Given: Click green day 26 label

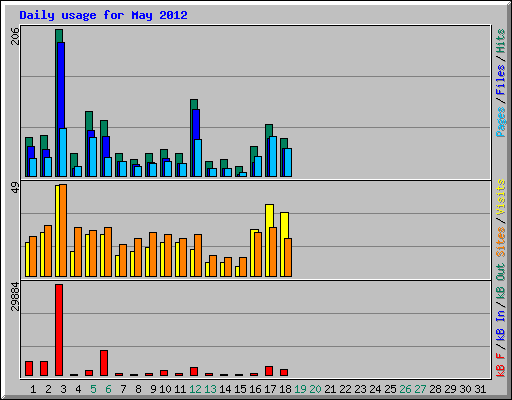Looking at the screenshot, I should (x=405, y=389).
